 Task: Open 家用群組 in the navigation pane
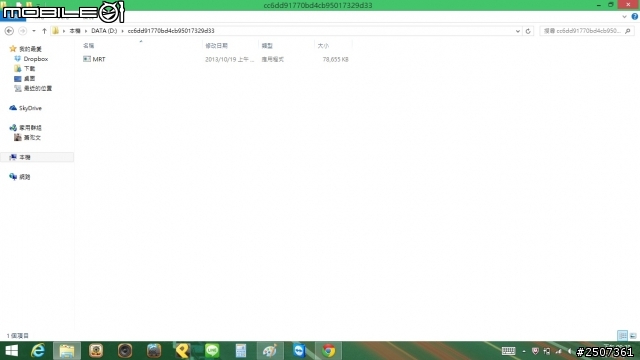pyautogui.click(x=30, y=128)
